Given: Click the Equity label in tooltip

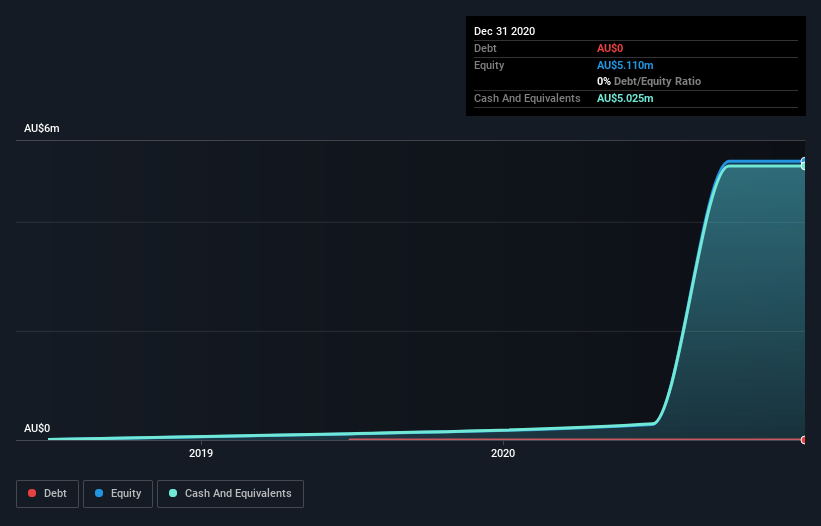Looking at the screenshot, I should tap(489, 65).
